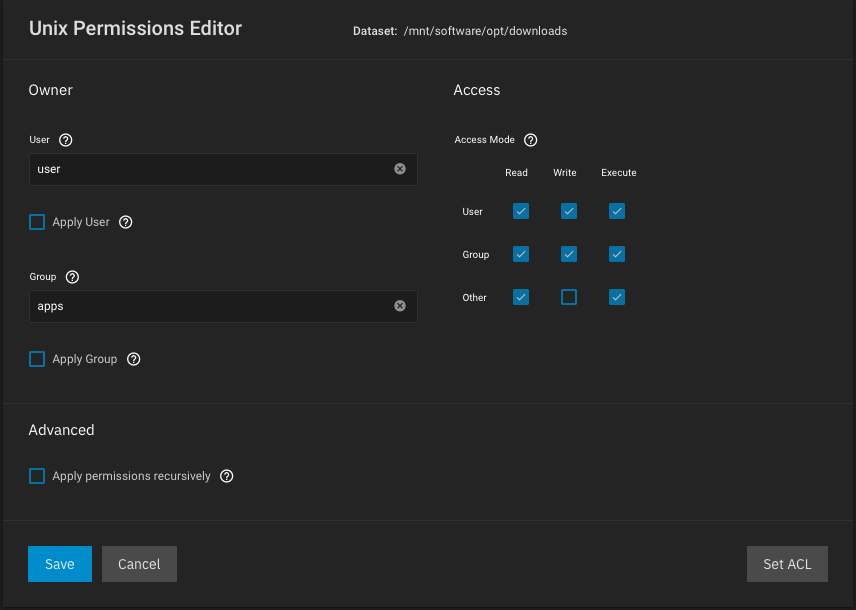Open the Apply User help tooltip icon
This screenshot has height=610, width=856.
[126, 222]
